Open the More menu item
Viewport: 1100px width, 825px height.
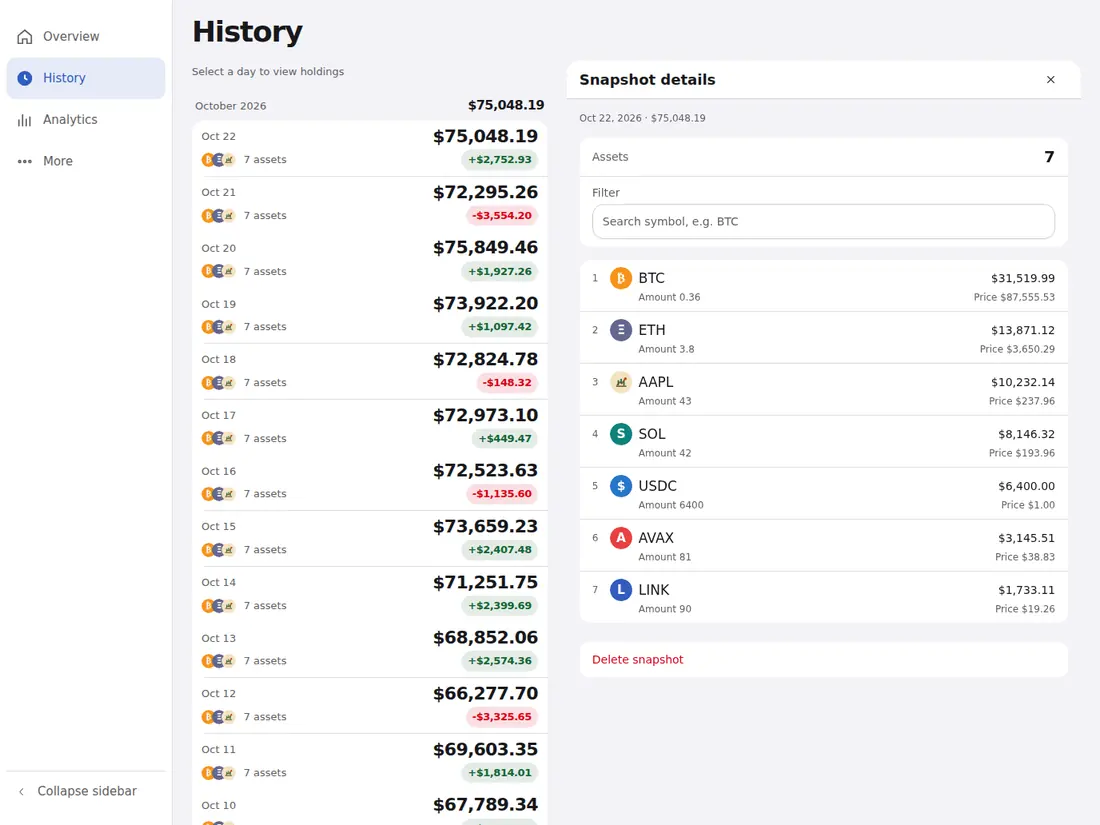point(86,161)
